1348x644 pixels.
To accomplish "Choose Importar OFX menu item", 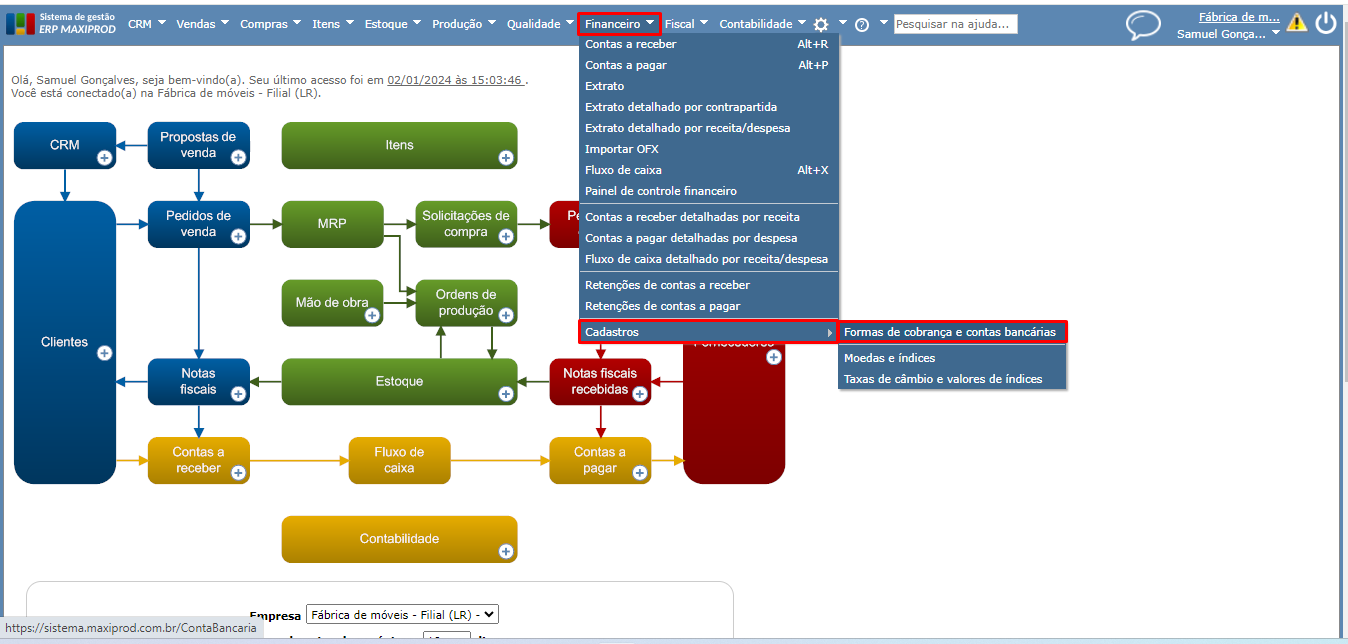I will pos(709,149).
